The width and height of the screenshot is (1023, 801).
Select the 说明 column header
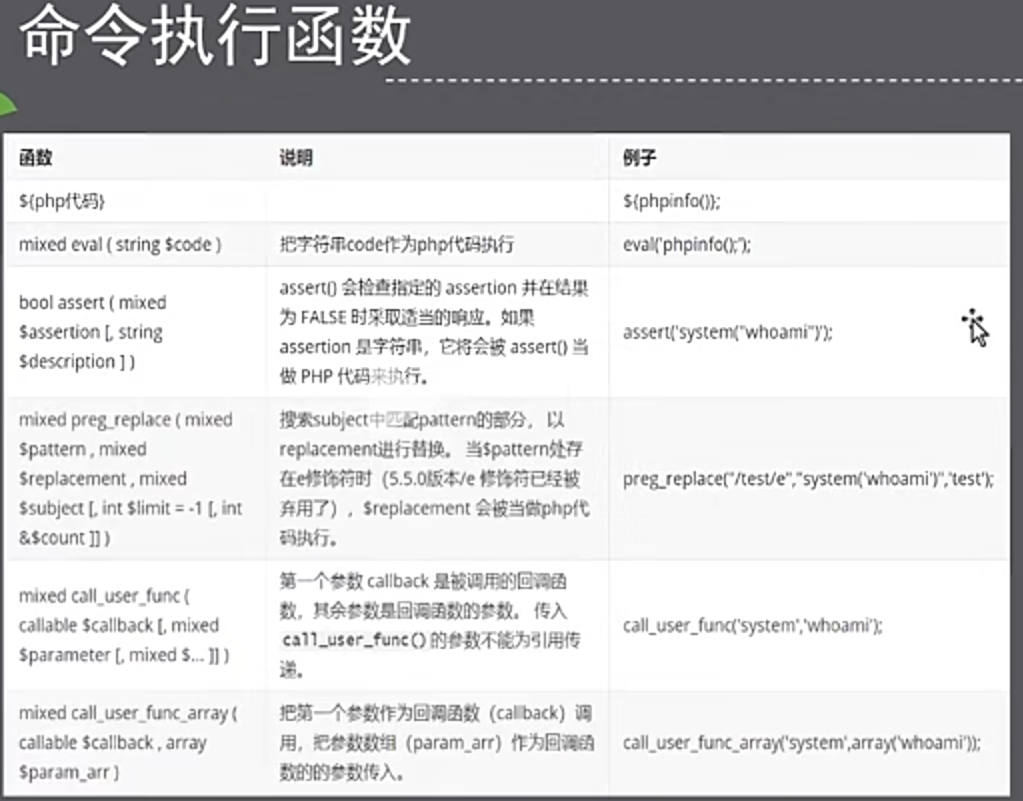[295, 158]
